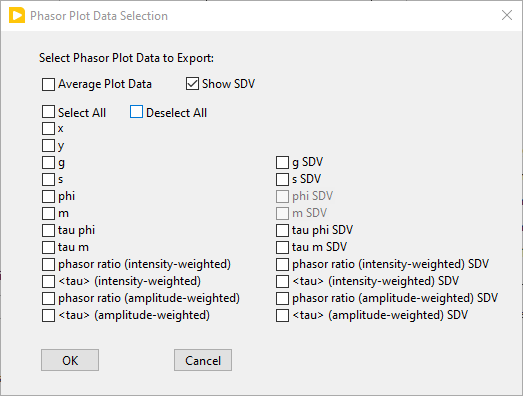Enable the m checkbox
This screenshot has height=396, width=523.
pos(48,214)
